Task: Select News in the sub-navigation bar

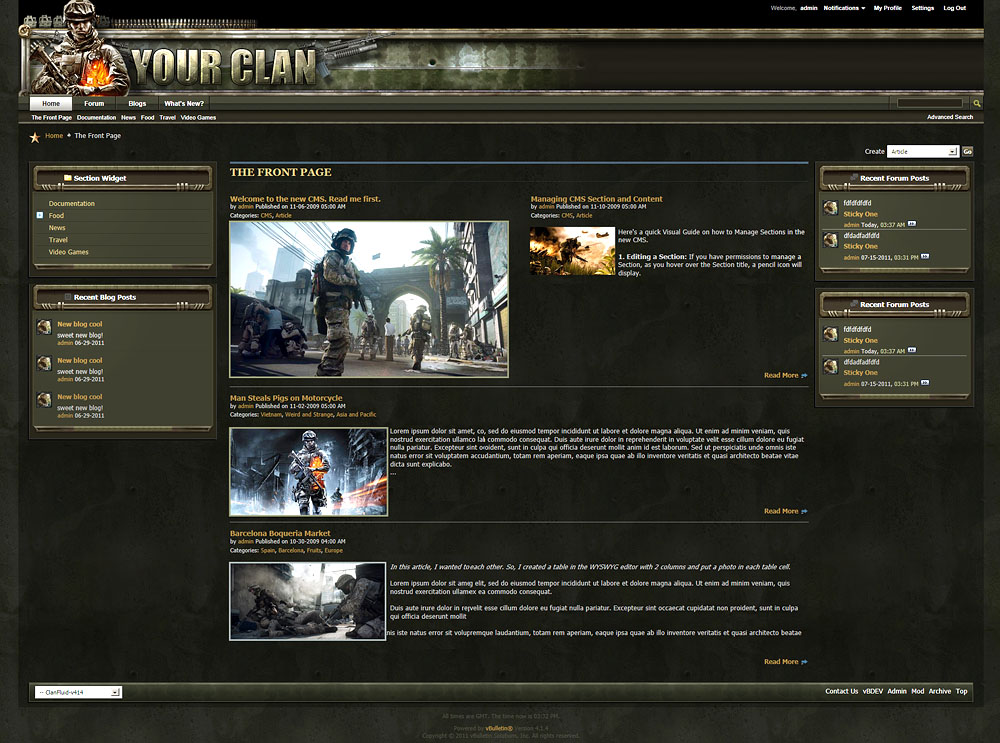Action: tap(128, 117)
